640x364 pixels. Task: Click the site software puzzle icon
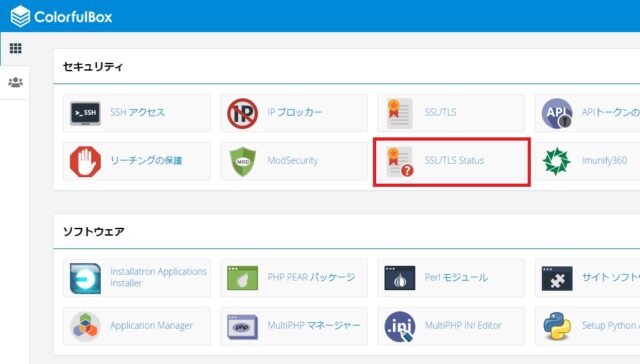click(557, 278)
